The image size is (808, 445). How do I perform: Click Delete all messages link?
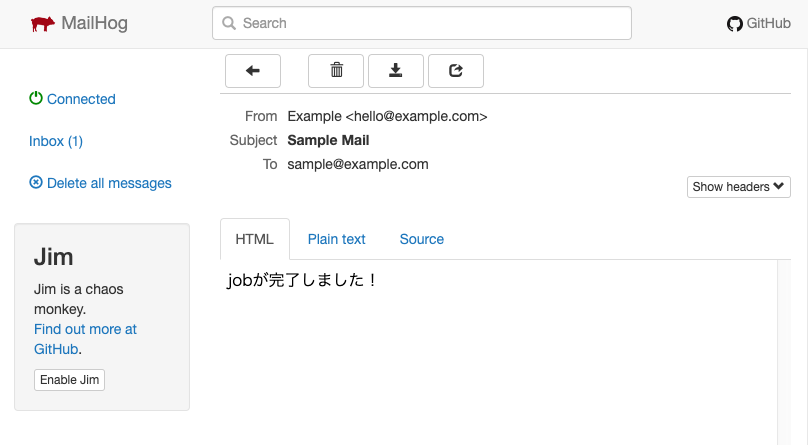[x=109, y=183]
